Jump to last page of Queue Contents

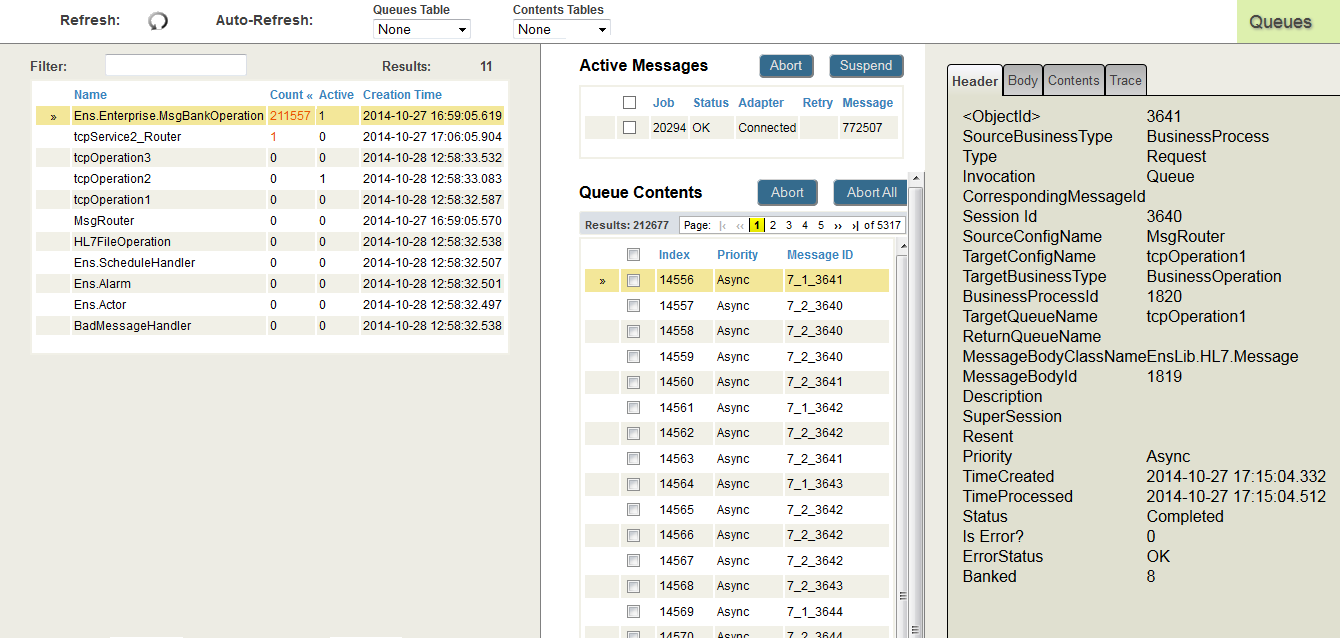coord(855,226)
